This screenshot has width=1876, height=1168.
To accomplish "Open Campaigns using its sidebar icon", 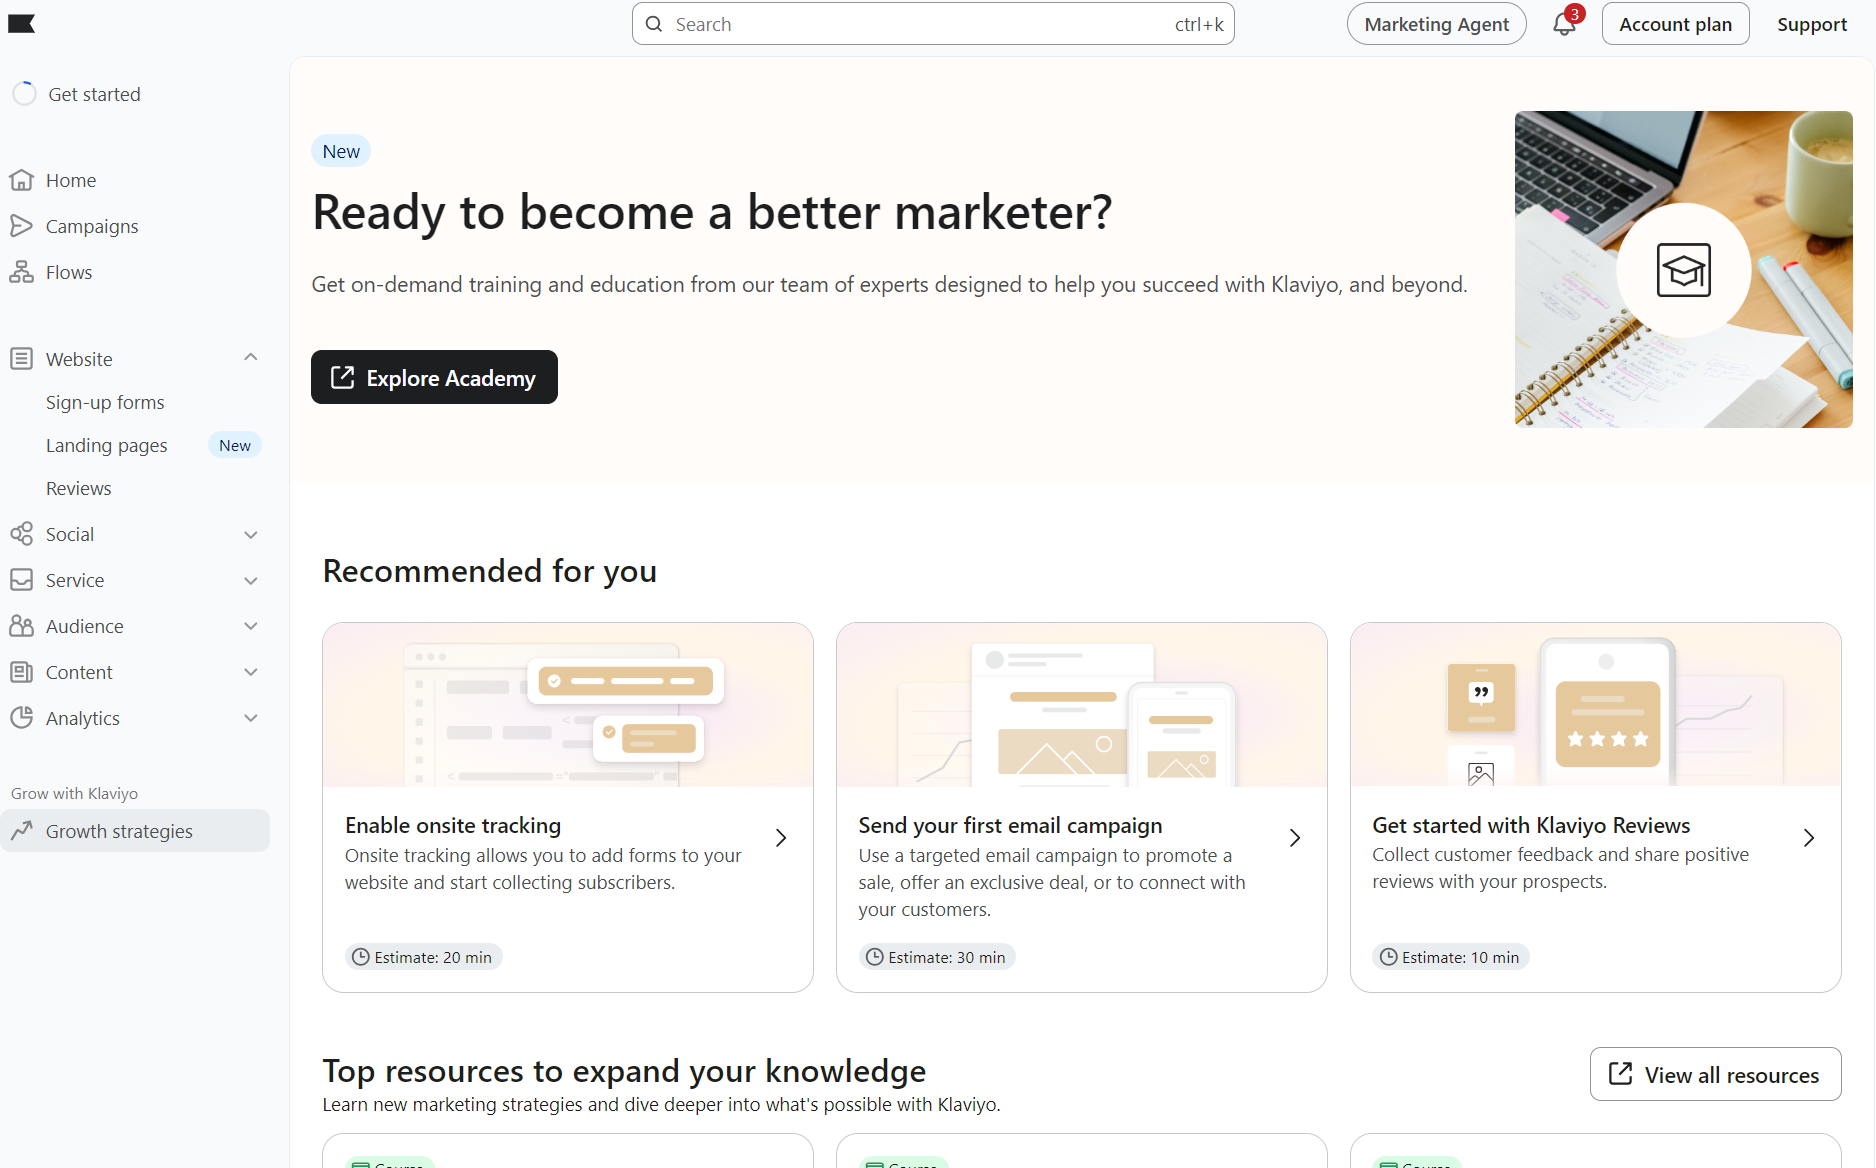I will [22, 226].
